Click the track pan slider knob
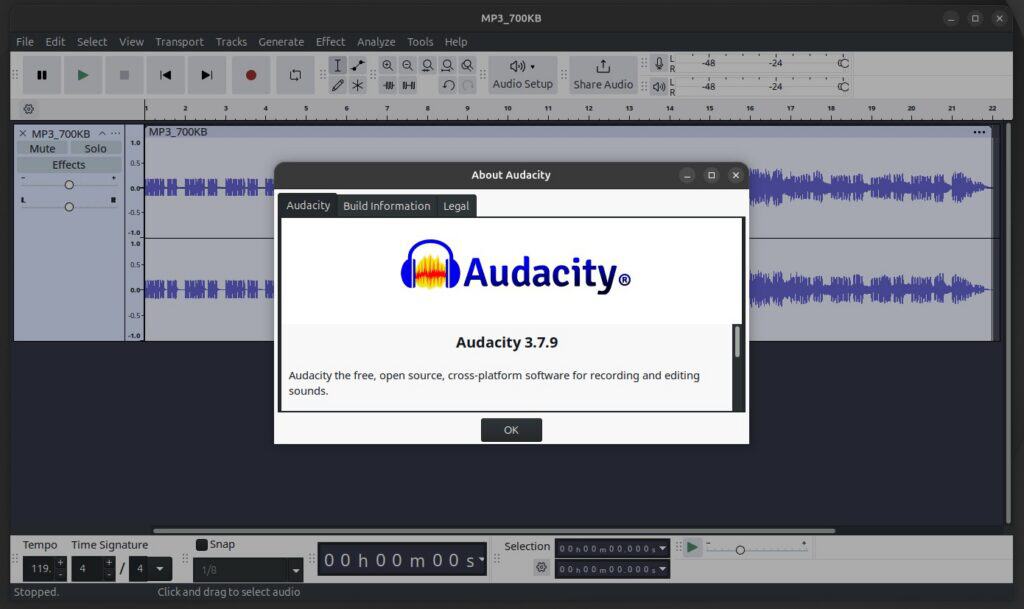Viewport: 1024px width, 609px height. pos(69,207)
